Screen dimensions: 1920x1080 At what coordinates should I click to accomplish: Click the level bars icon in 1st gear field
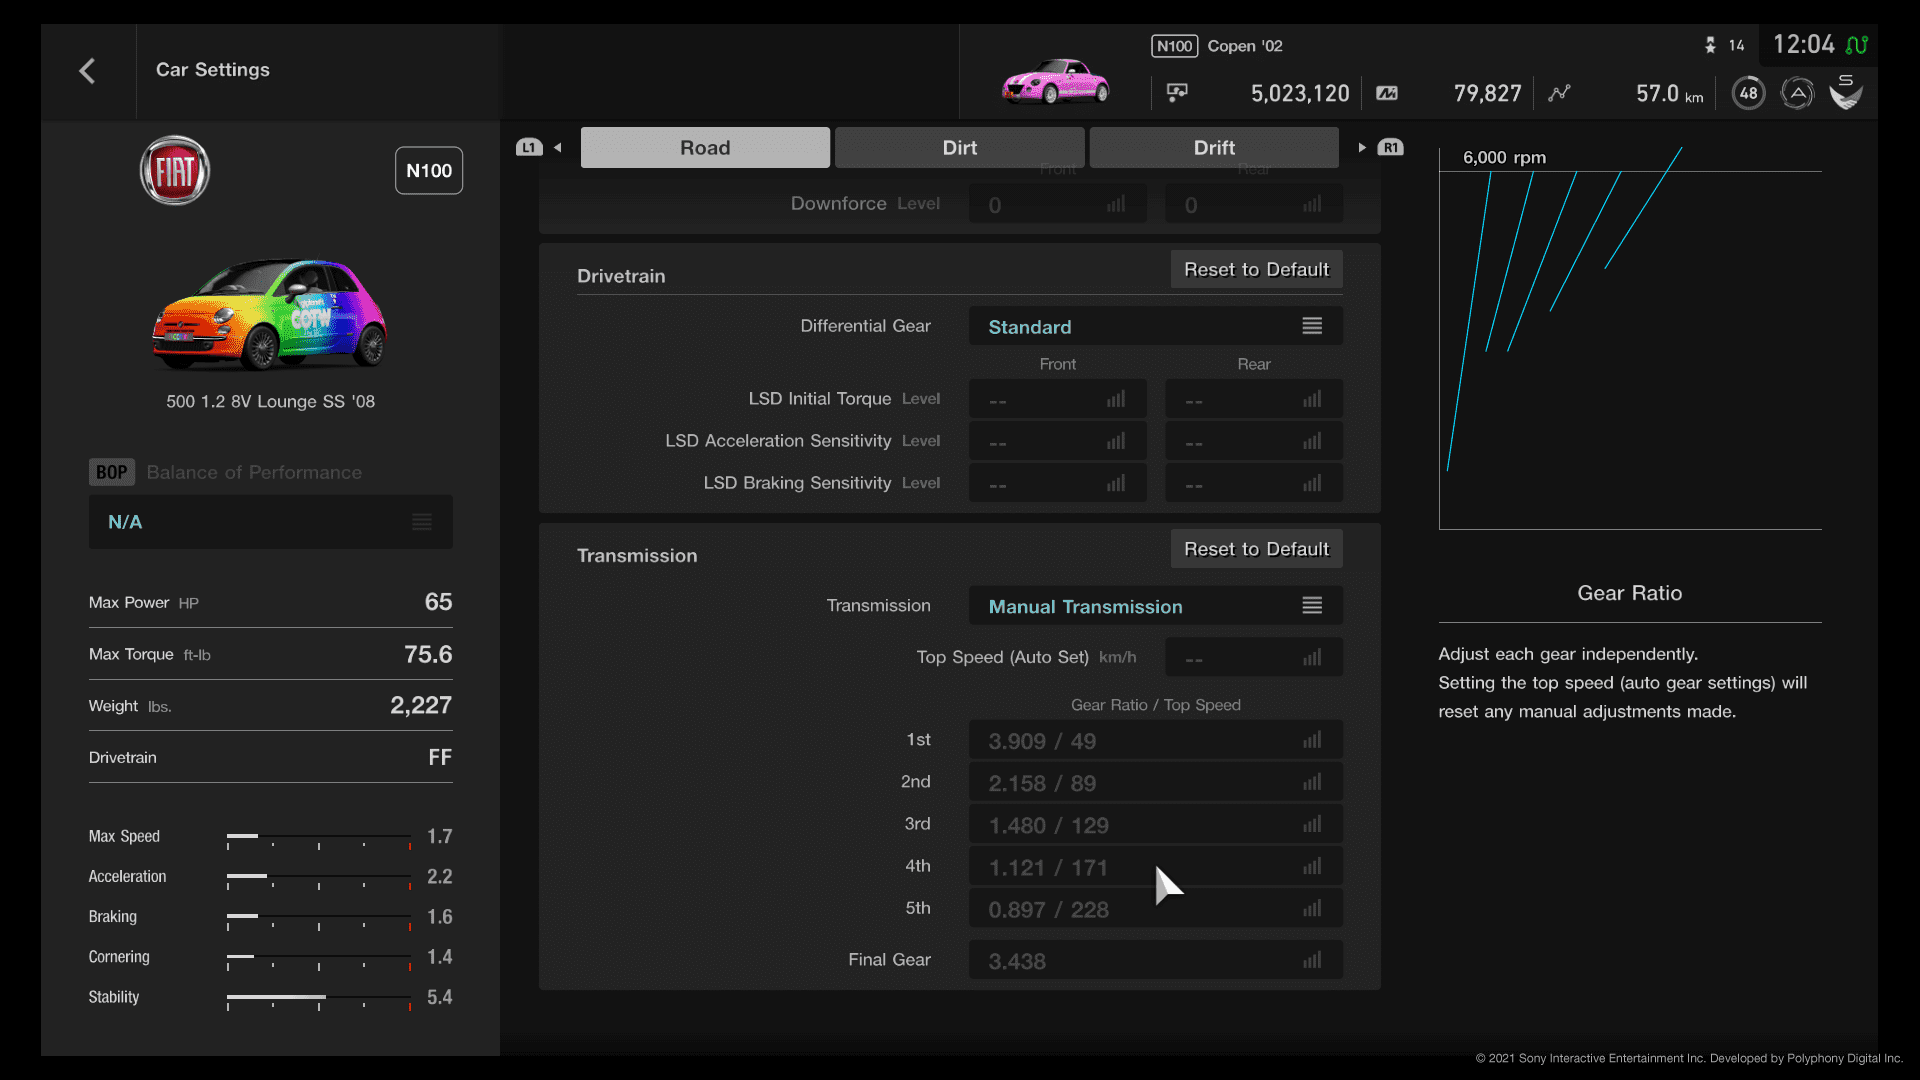click(1312, 740)
